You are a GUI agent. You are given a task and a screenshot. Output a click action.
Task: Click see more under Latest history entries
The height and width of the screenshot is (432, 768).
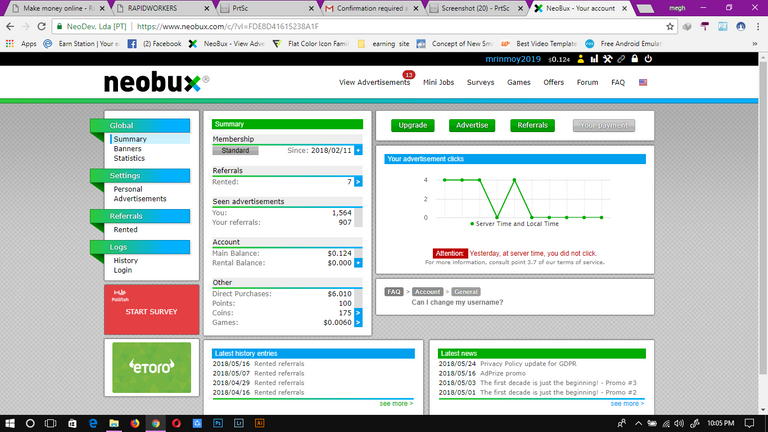396,404
